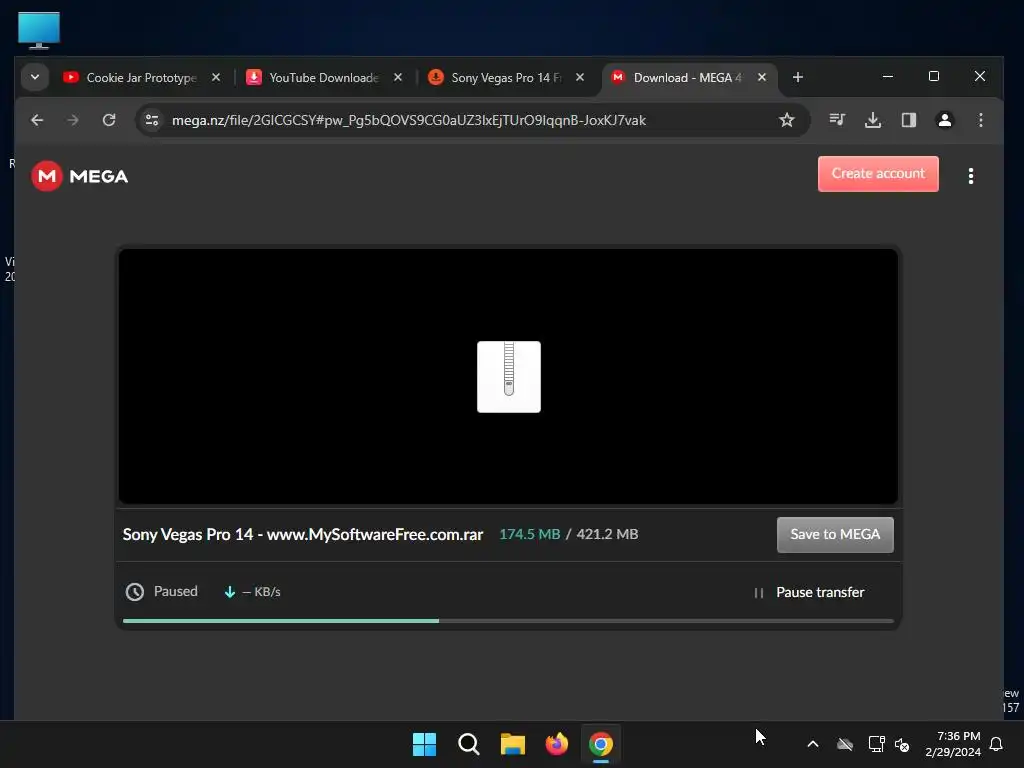Launch Firefox from the taskbar

(556, 744)
